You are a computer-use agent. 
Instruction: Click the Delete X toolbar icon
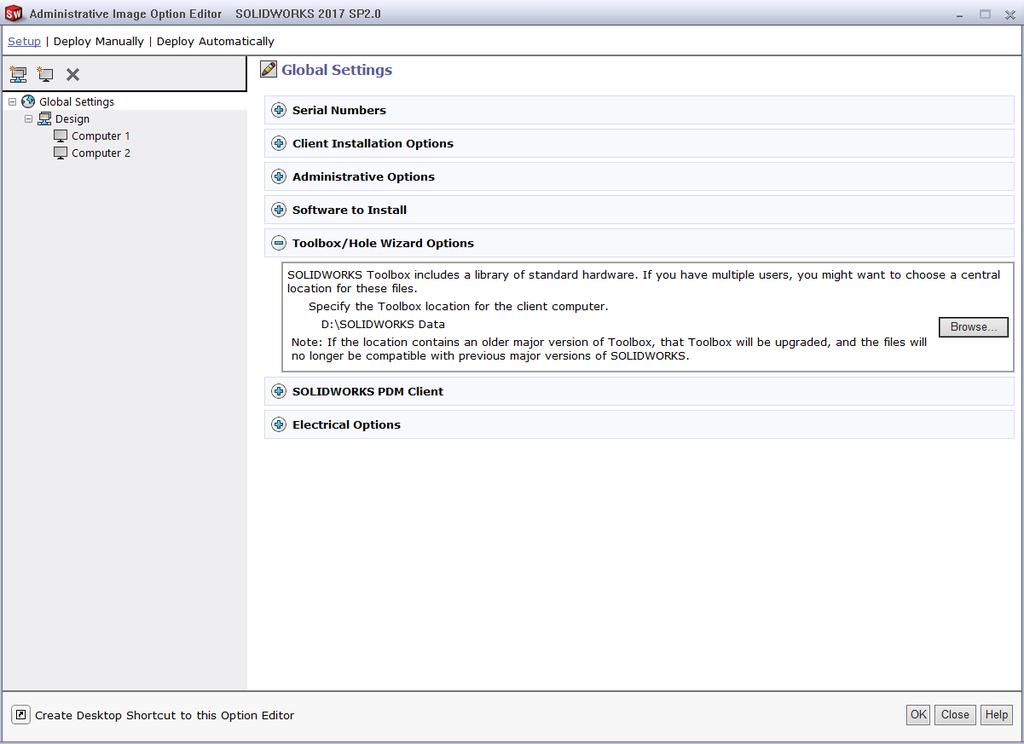[72, 74]
